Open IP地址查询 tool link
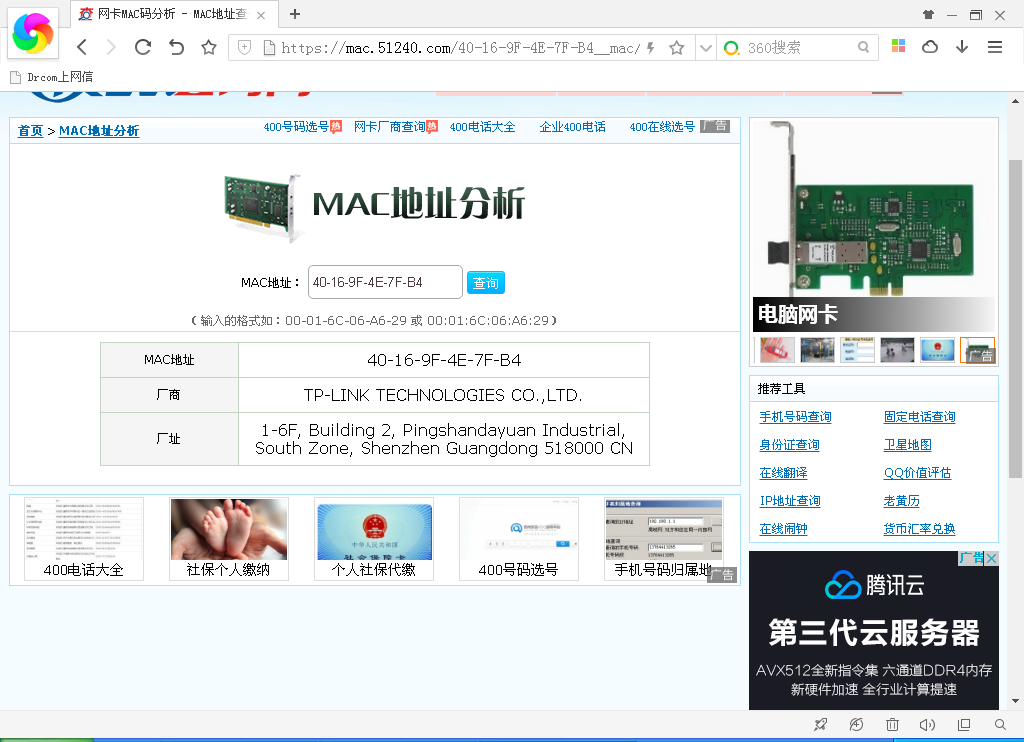The height and width of the screenshot is (742, 1024). tap(790, 501)
